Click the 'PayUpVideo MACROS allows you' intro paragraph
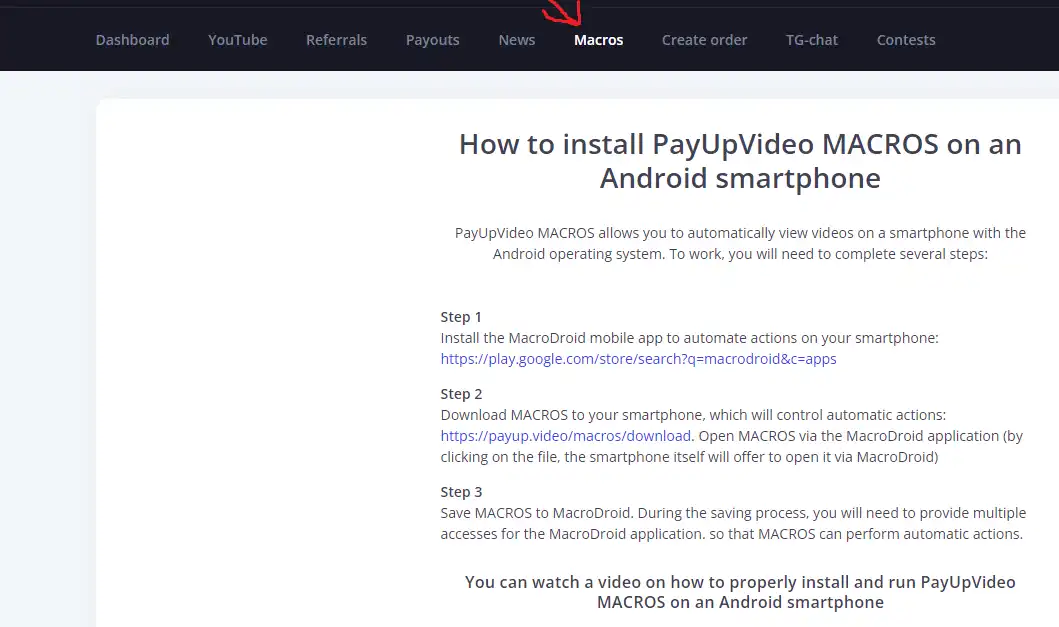This screenshot has height=627, width=1059. 740,243
